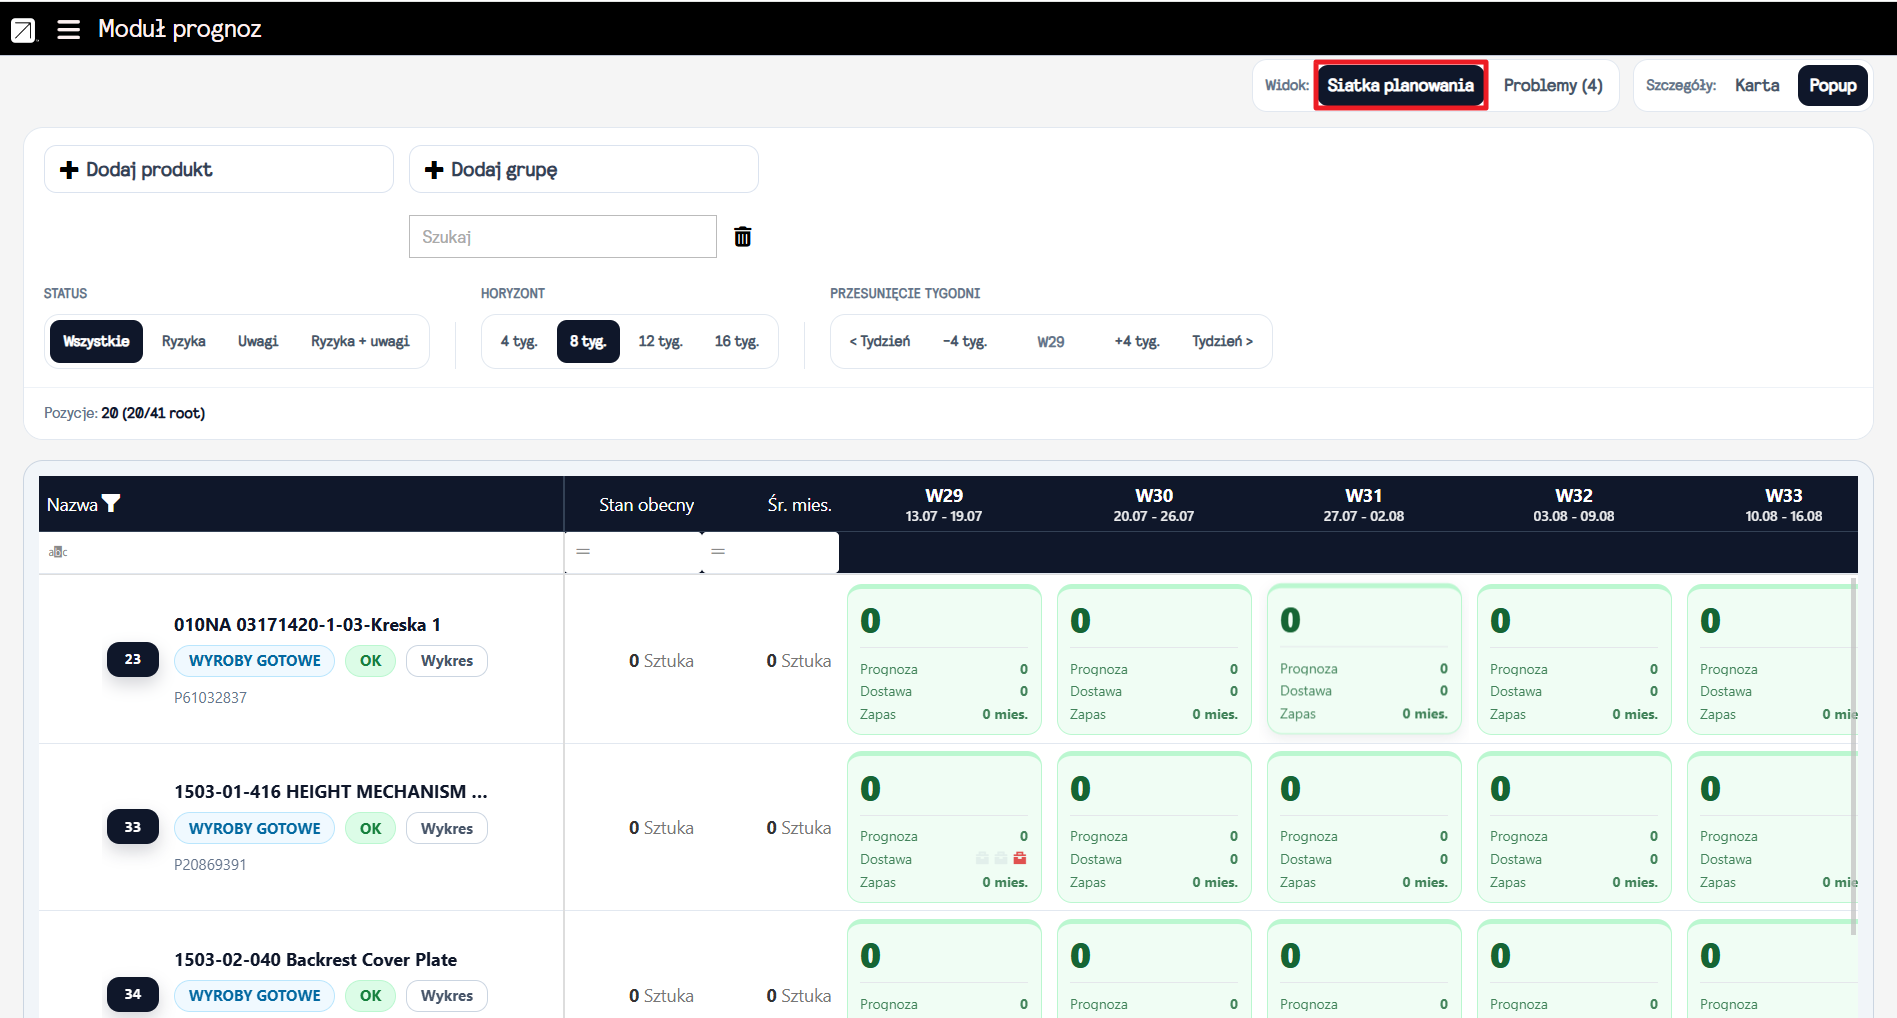
Task: Set details mode to Popup
Action: pyautogui.click(x=1832, y=85)
